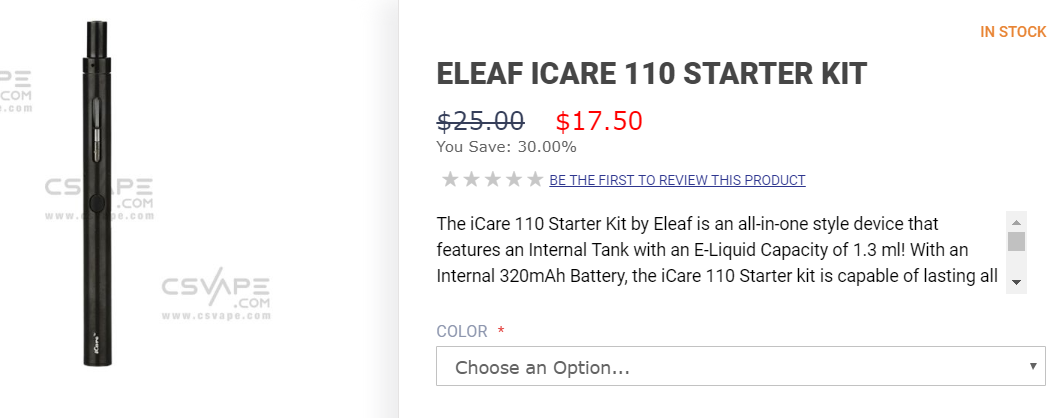Screen dimensions: 1055x418
Task: Click the second rating star
Action: pyautogui.click(x=471, y=180)
